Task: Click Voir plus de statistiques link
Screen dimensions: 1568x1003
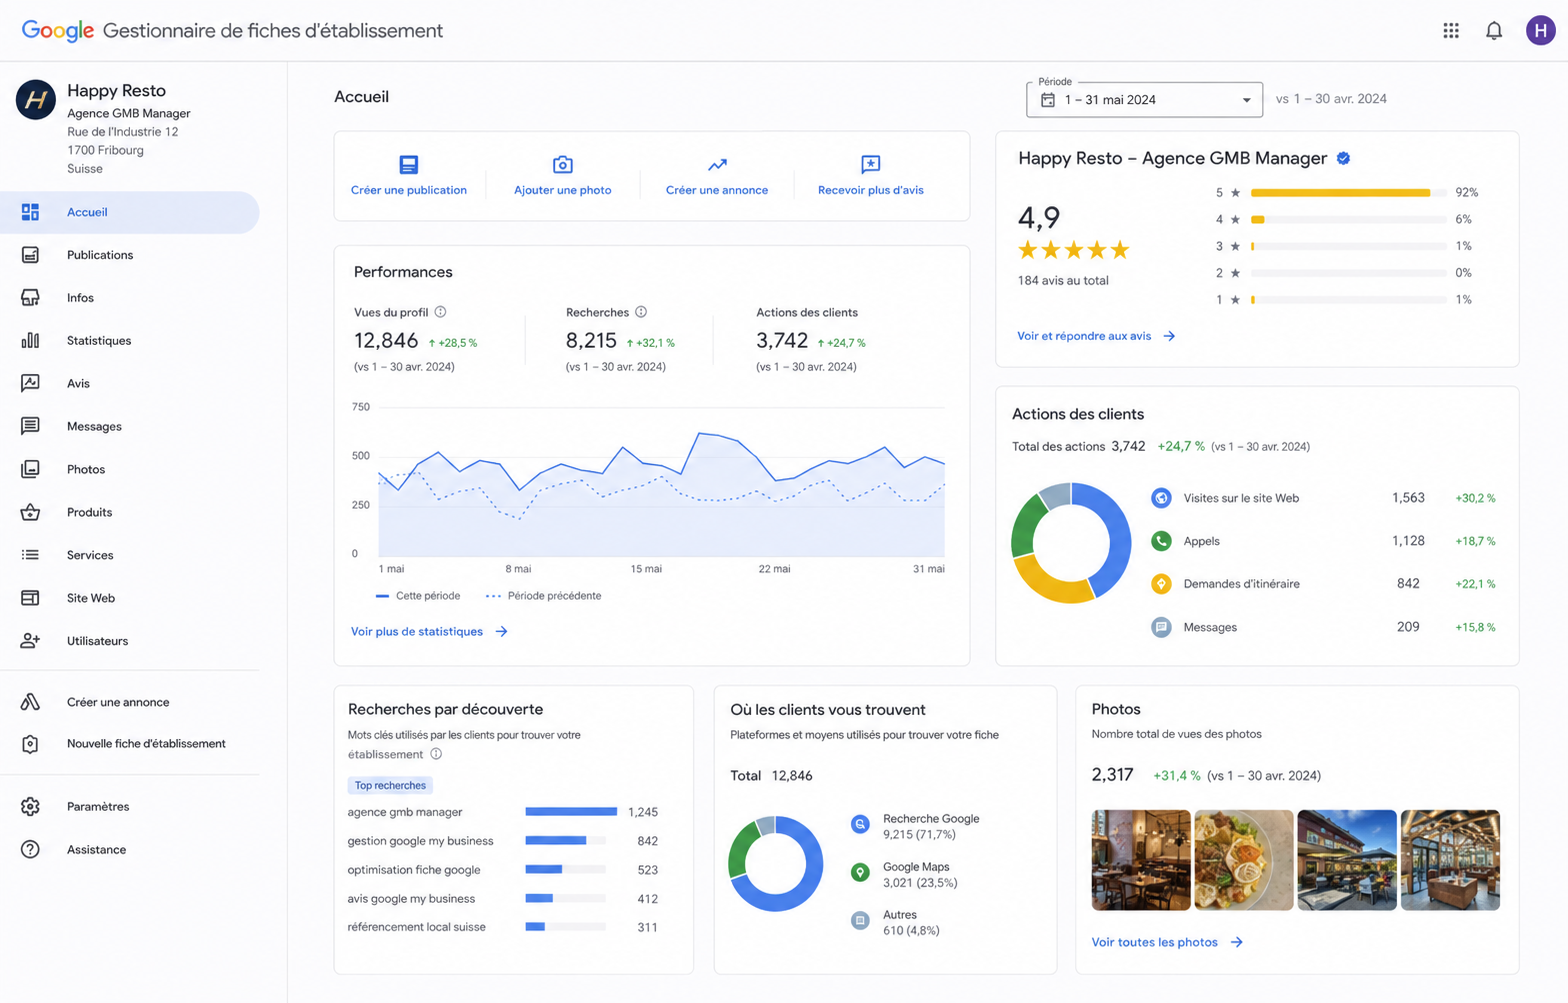Action: tap(429, 631)
